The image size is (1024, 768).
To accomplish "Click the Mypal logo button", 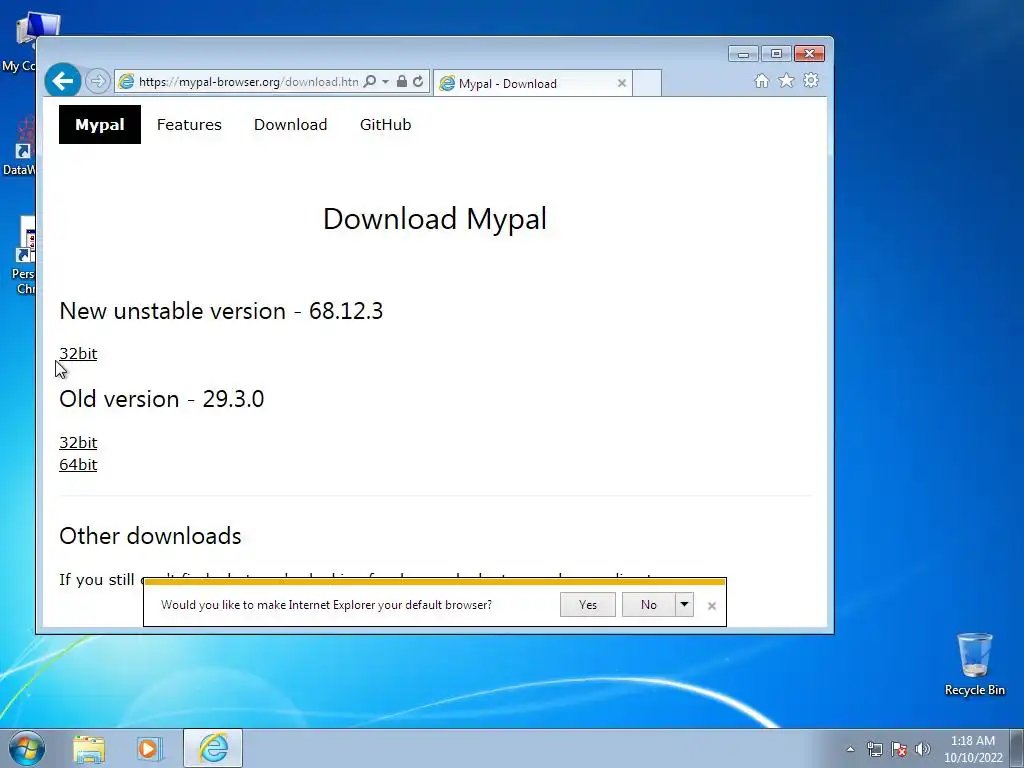I will (100, 125).
